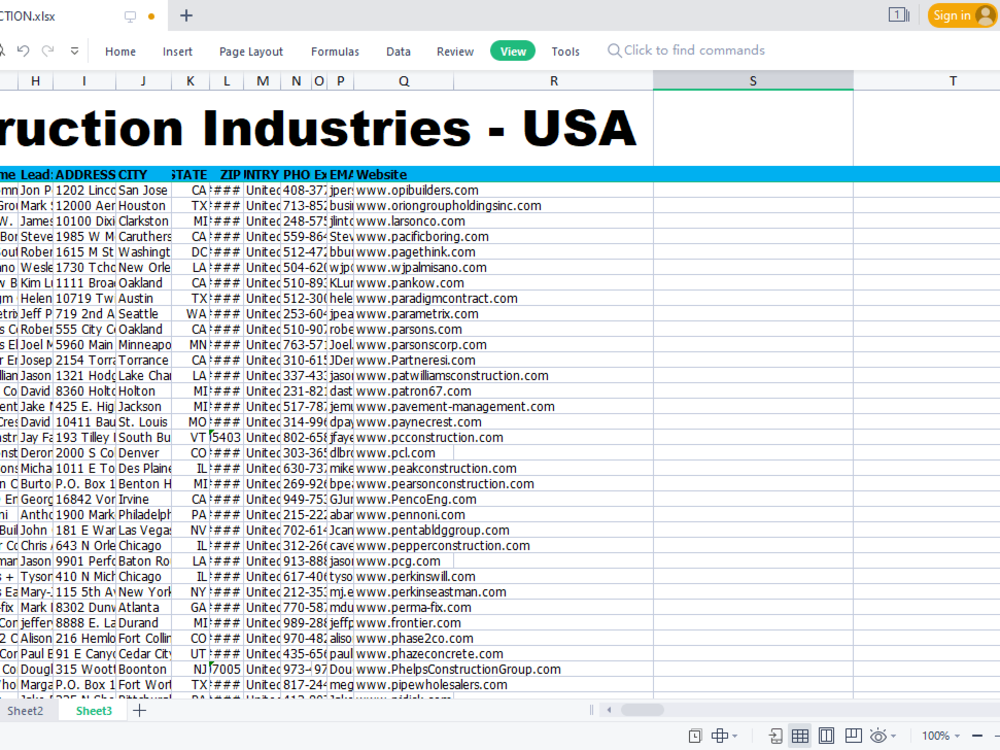Image resolution: width=1000 pixels, height=750 pixels.
Task: Click the horizontal scrollbar left arrow
Action: pos(609,710)
